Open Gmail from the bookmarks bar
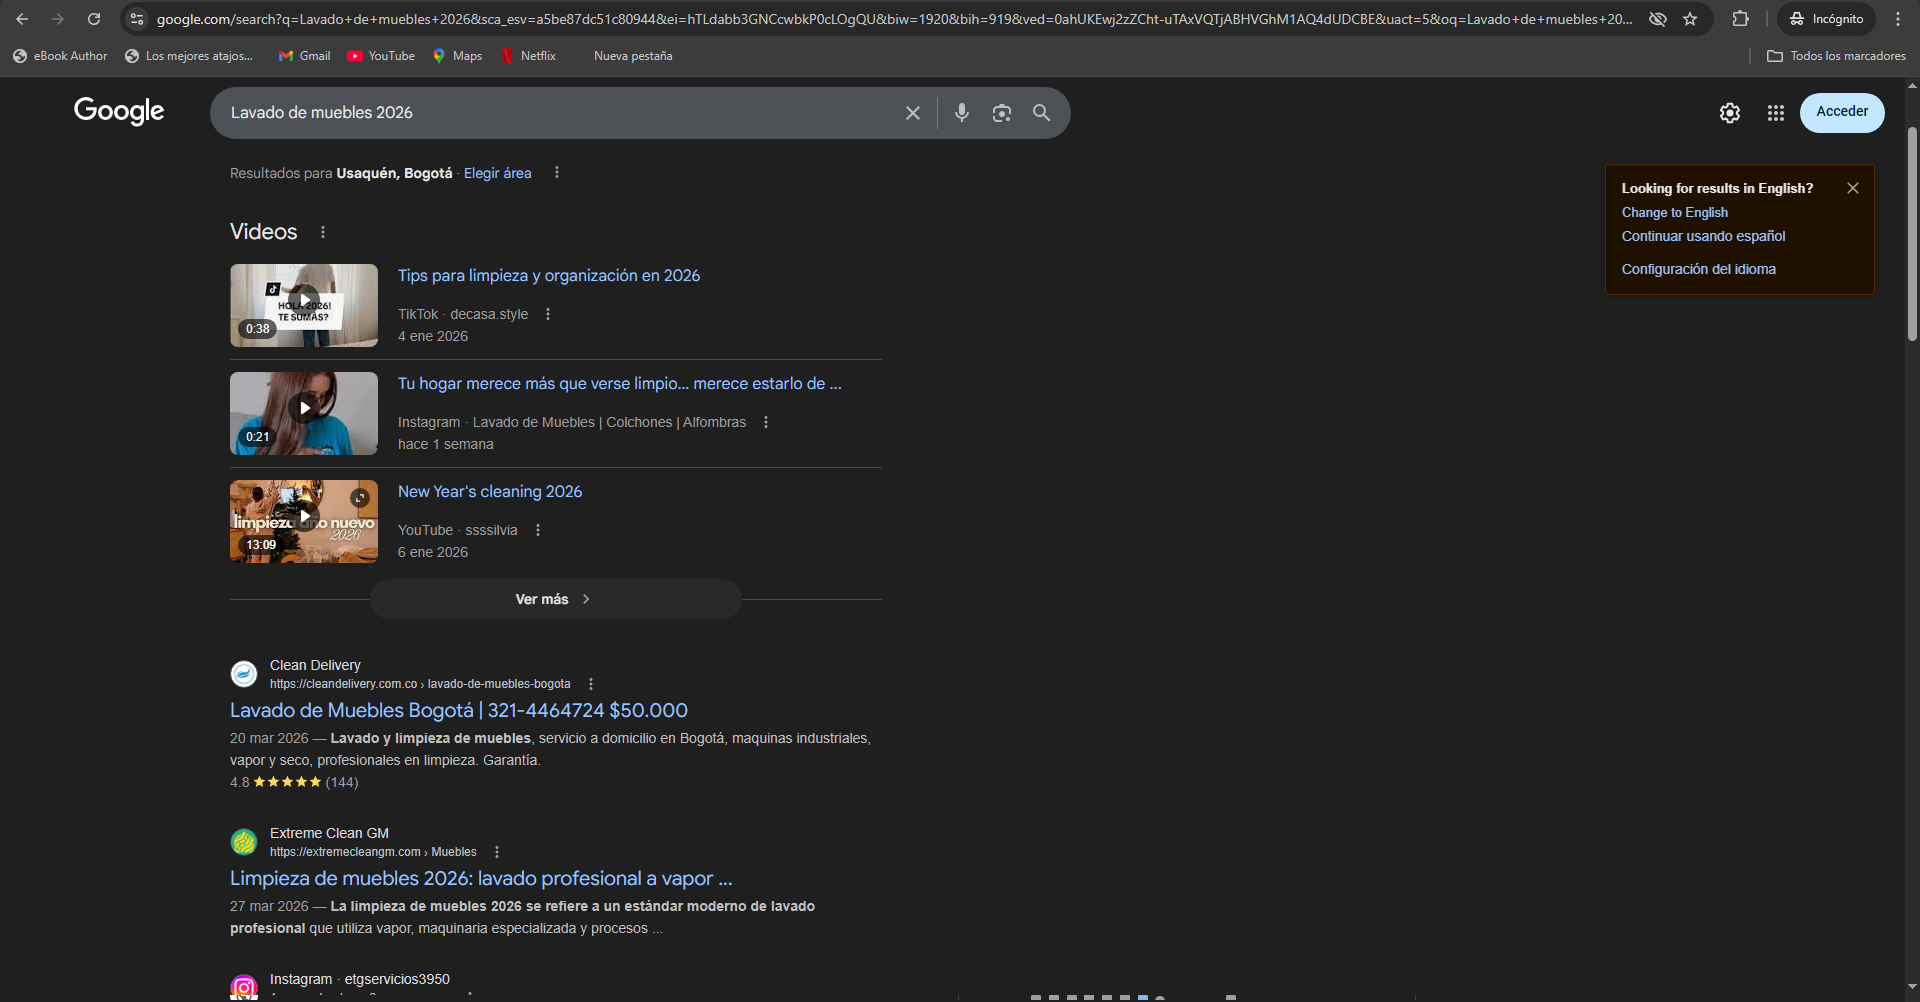Image resolution: width=1920 pixels, height=1002 pixels. (304, 56)
